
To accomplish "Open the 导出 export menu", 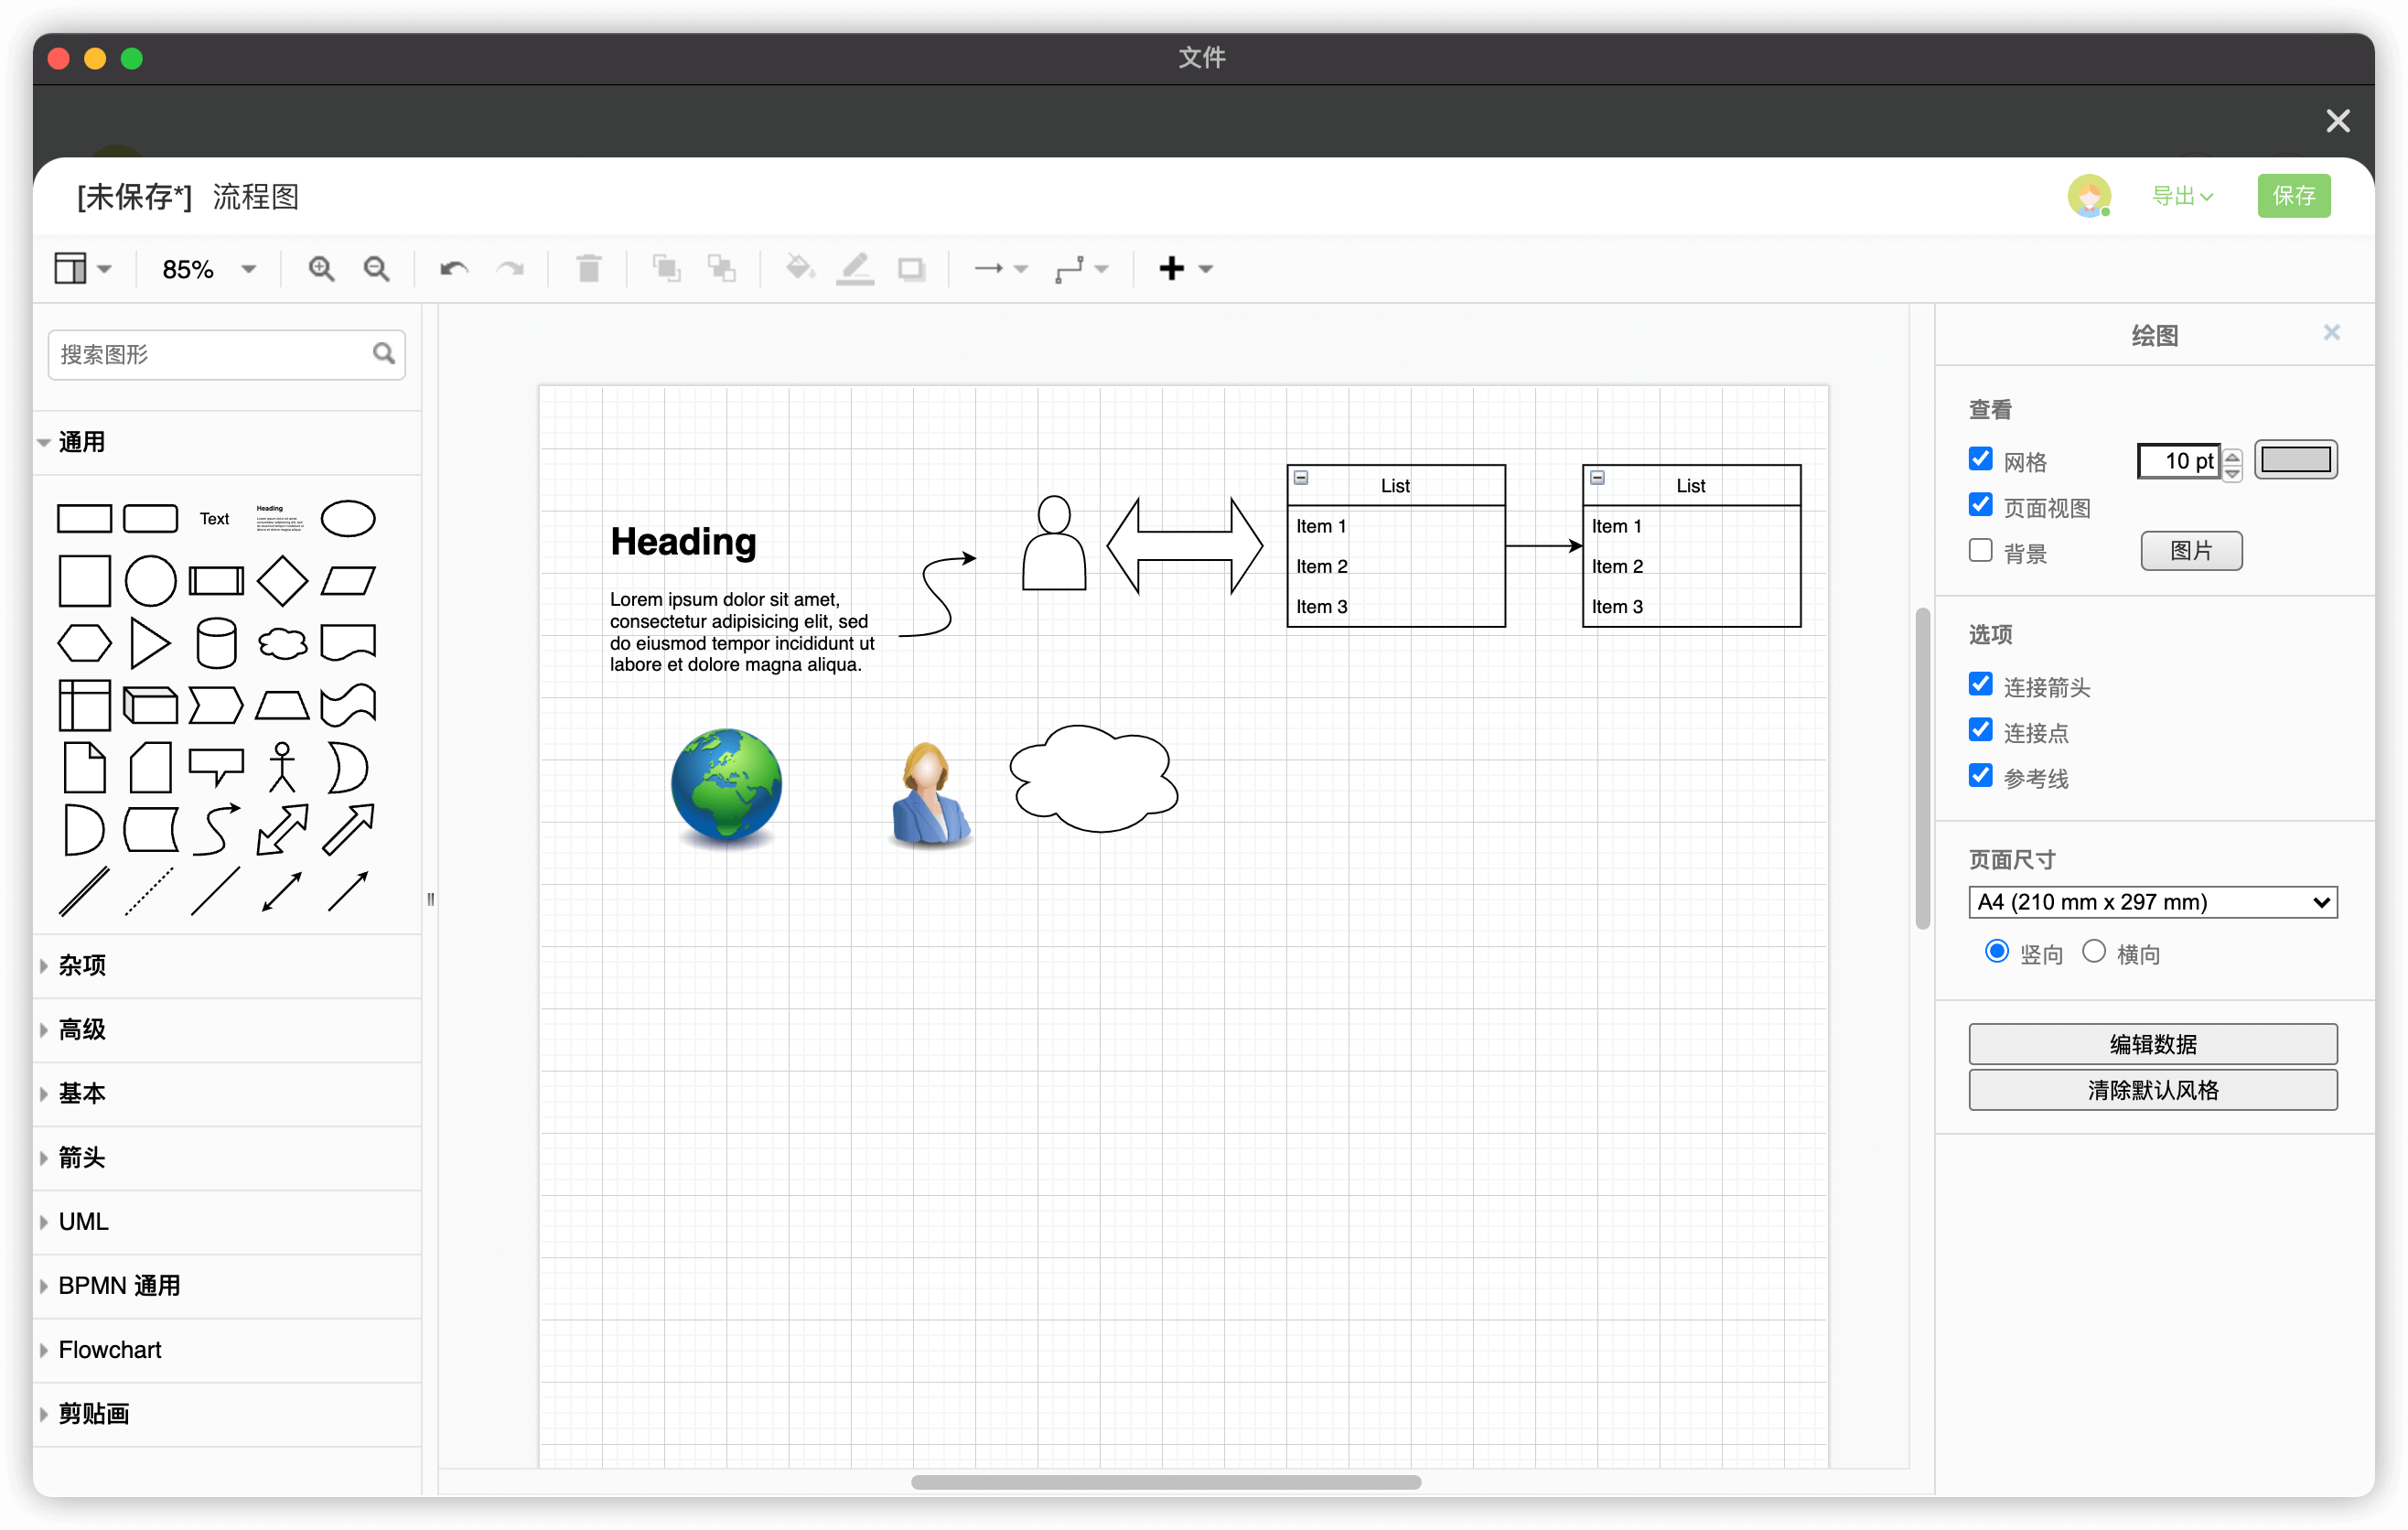I will point(2182,196).
